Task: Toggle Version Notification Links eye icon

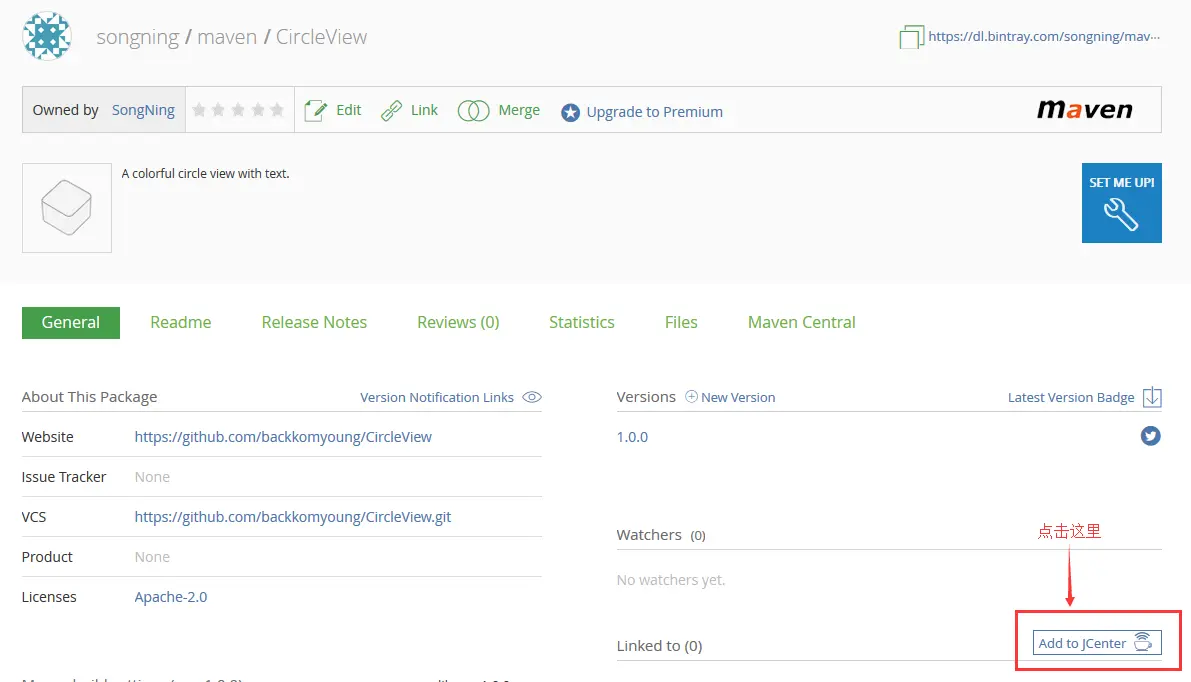Action: [532, 397]
